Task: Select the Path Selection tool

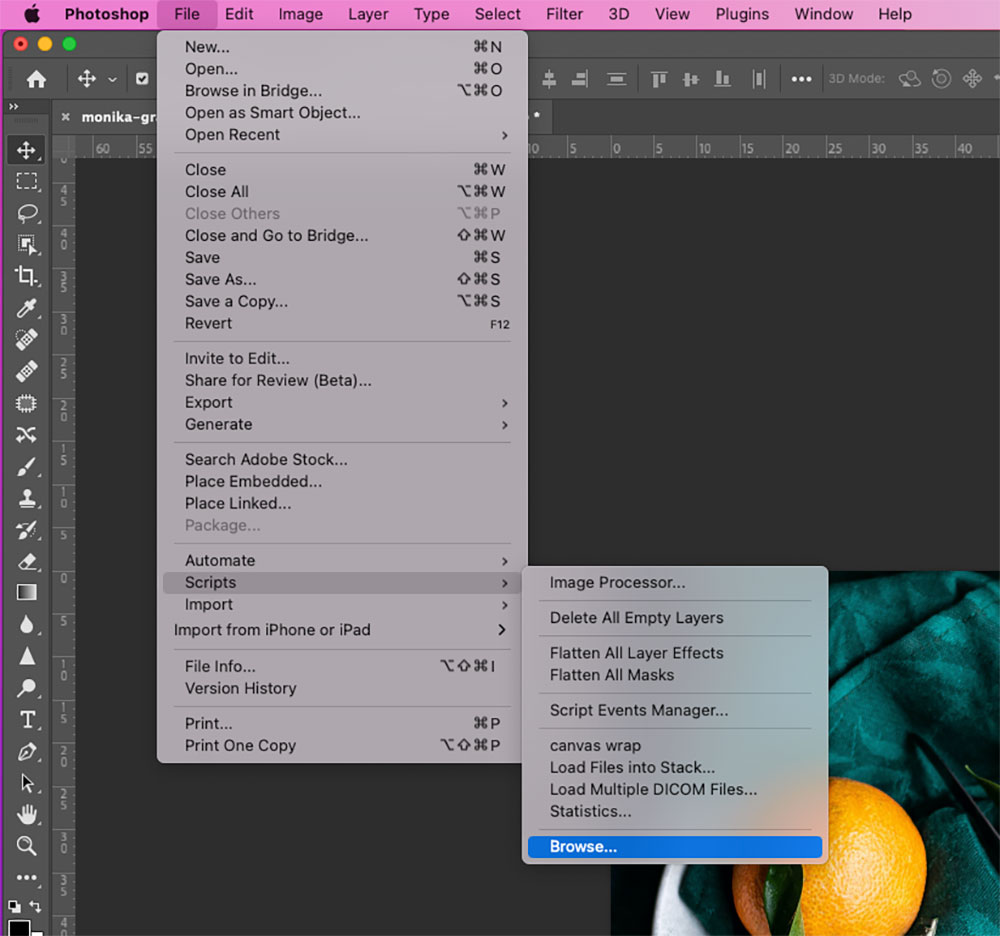Action: (x=26, y=783)
